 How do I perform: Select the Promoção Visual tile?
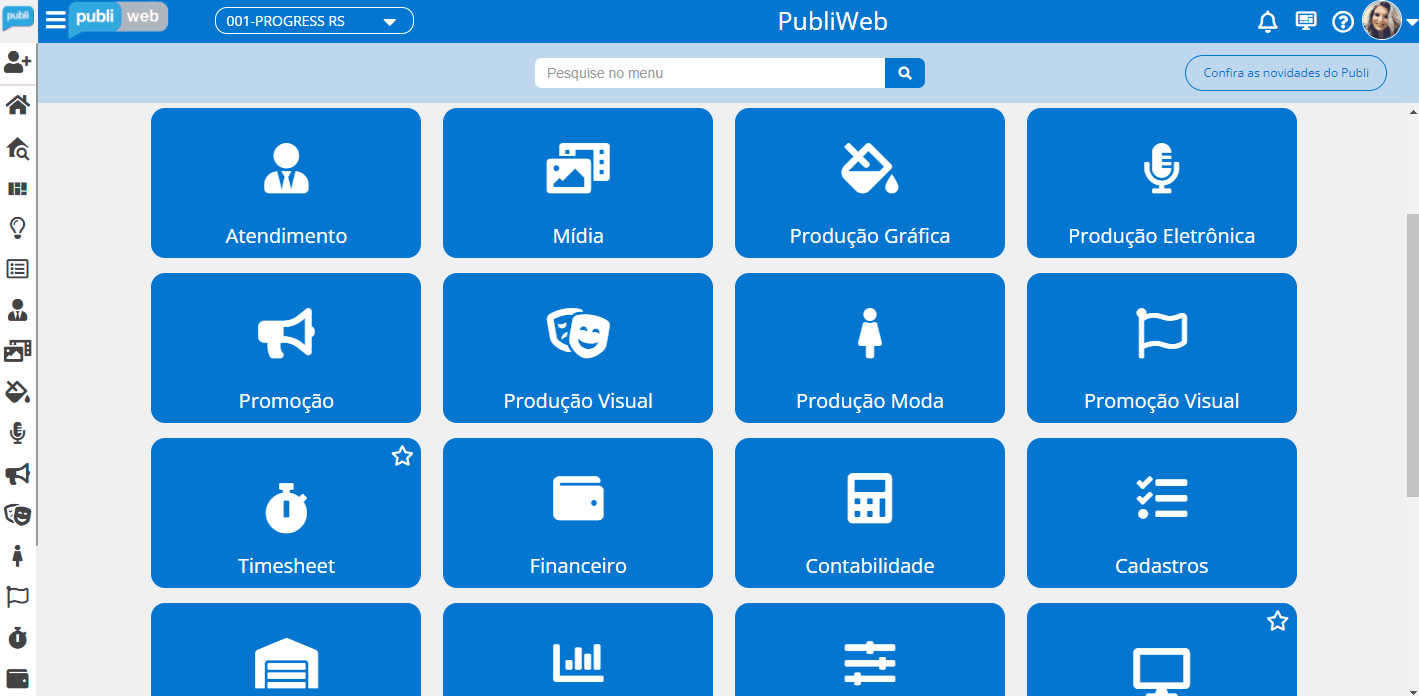tap(1162, 348)
